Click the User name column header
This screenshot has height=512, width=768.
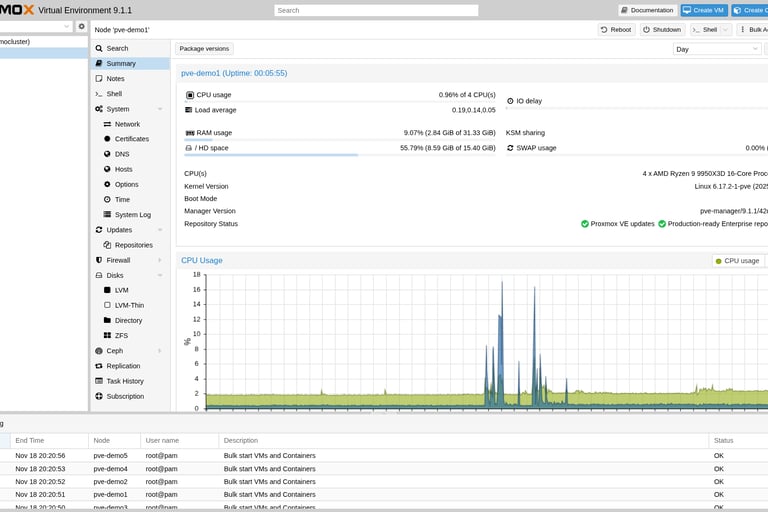tap(179, 440)
